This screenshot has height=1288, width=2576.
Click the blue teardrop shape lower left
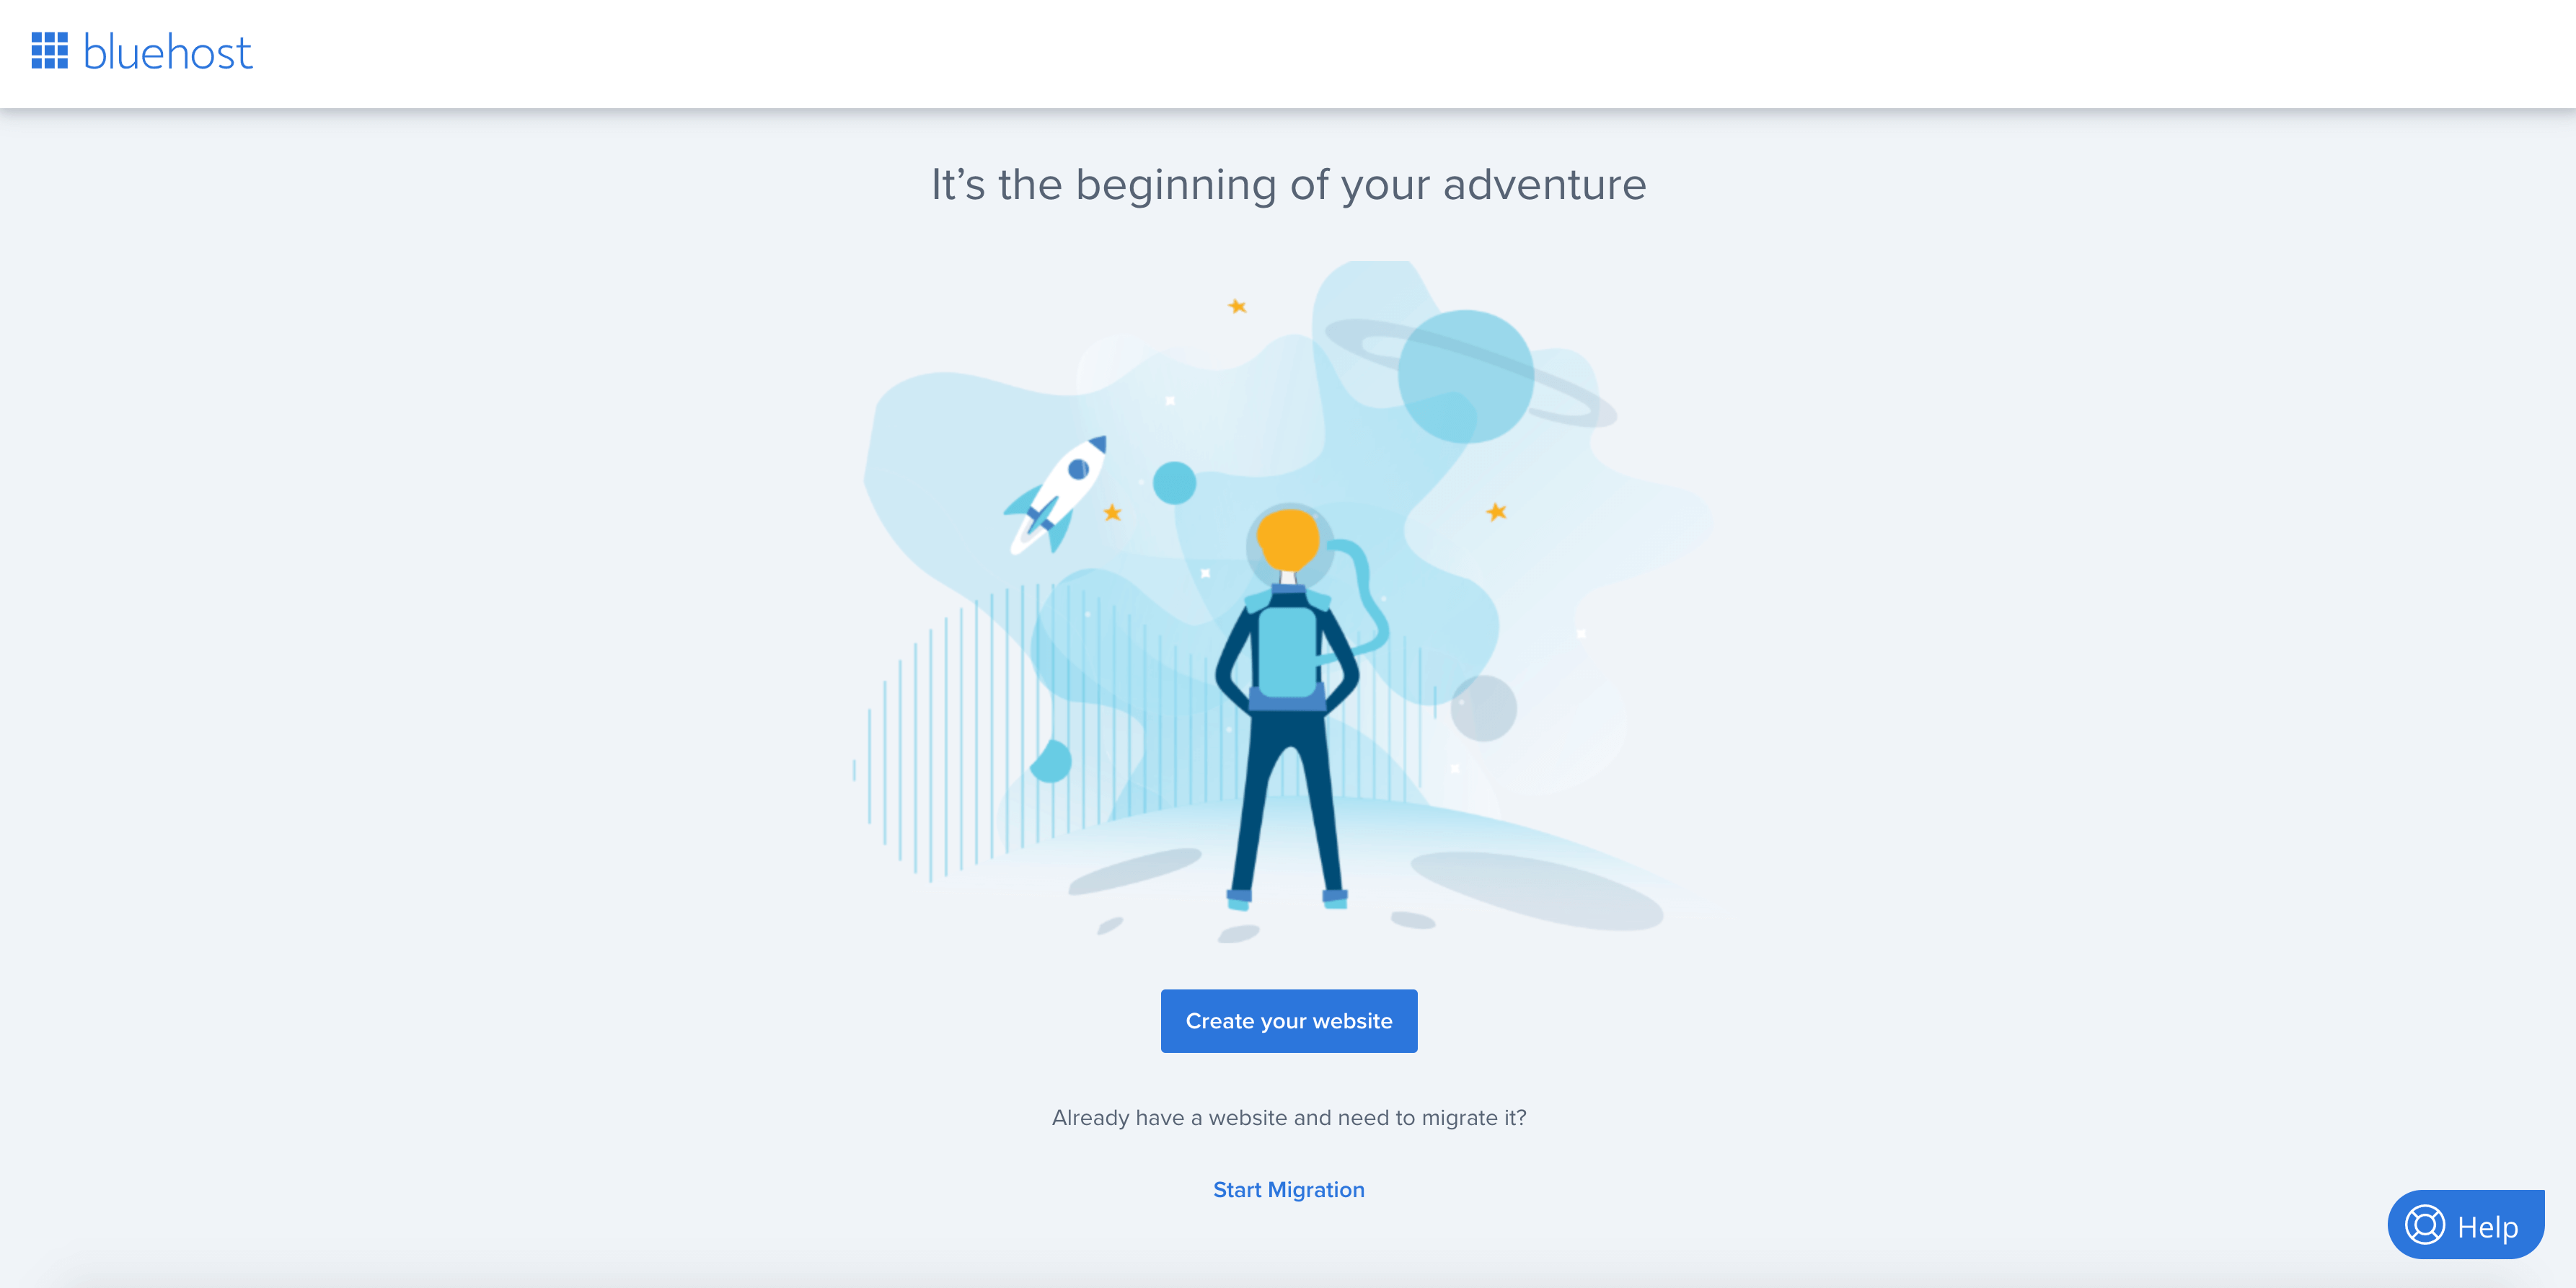coord(1051,761)
